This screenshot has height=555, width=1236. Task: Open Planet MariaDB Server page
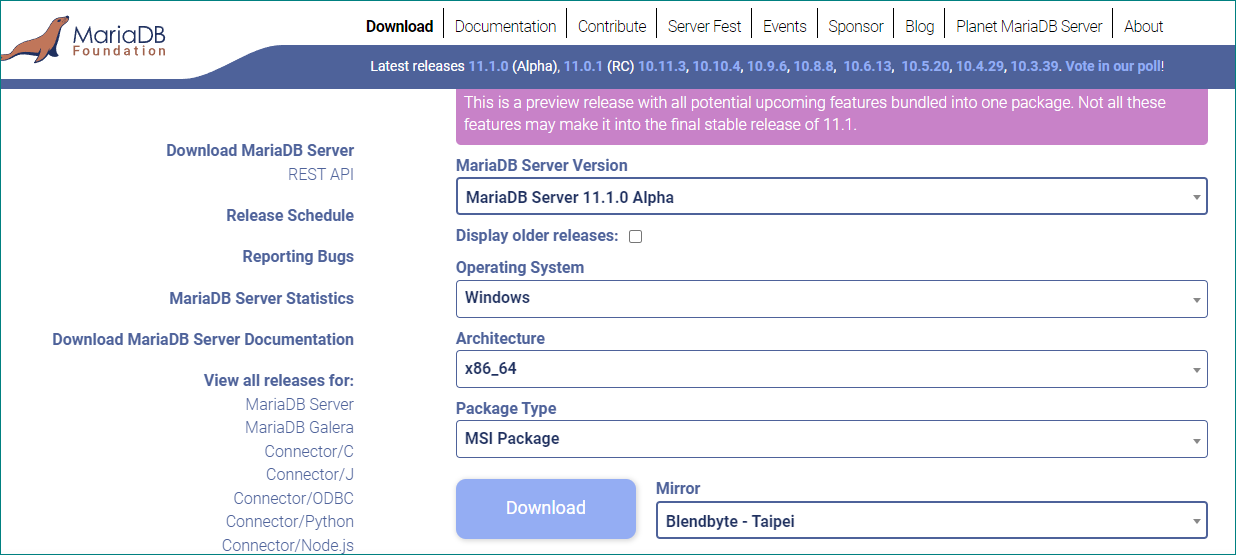[1029, 26]
